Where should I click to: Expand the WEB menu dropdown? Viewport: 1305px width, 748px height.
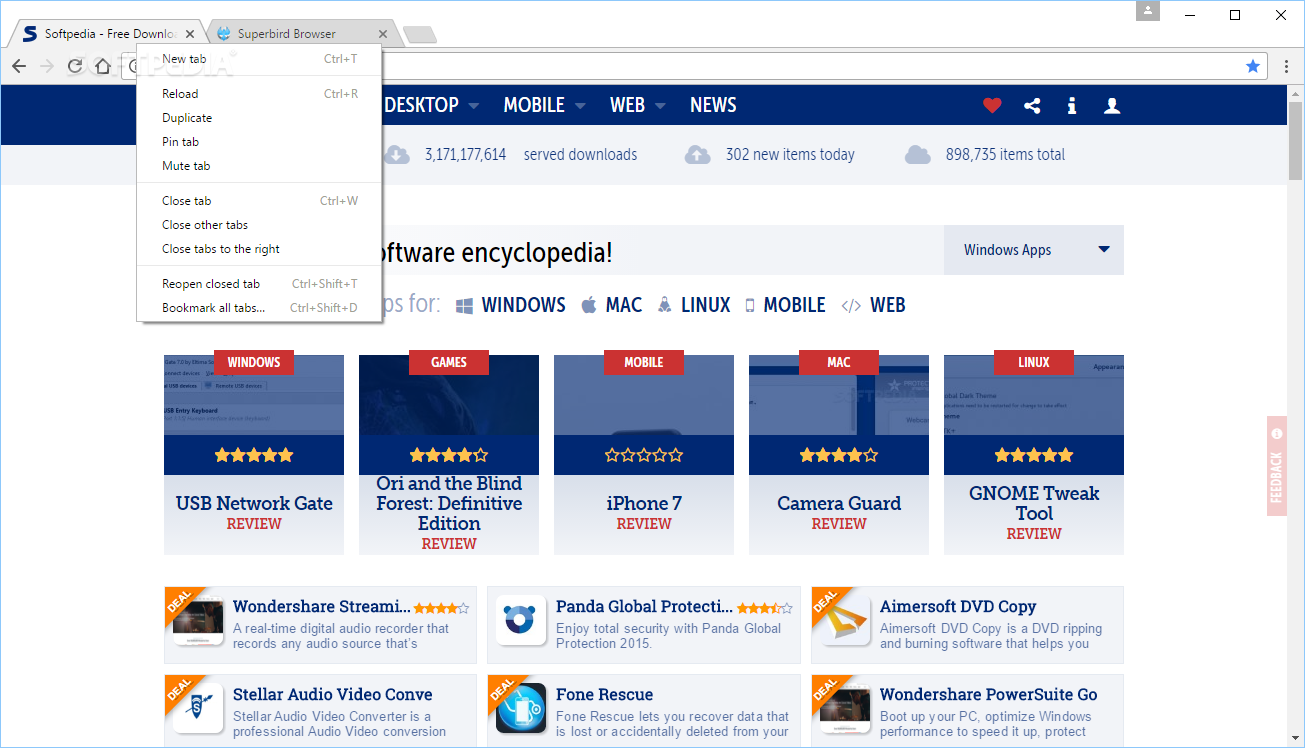click(x=660, y=106)
